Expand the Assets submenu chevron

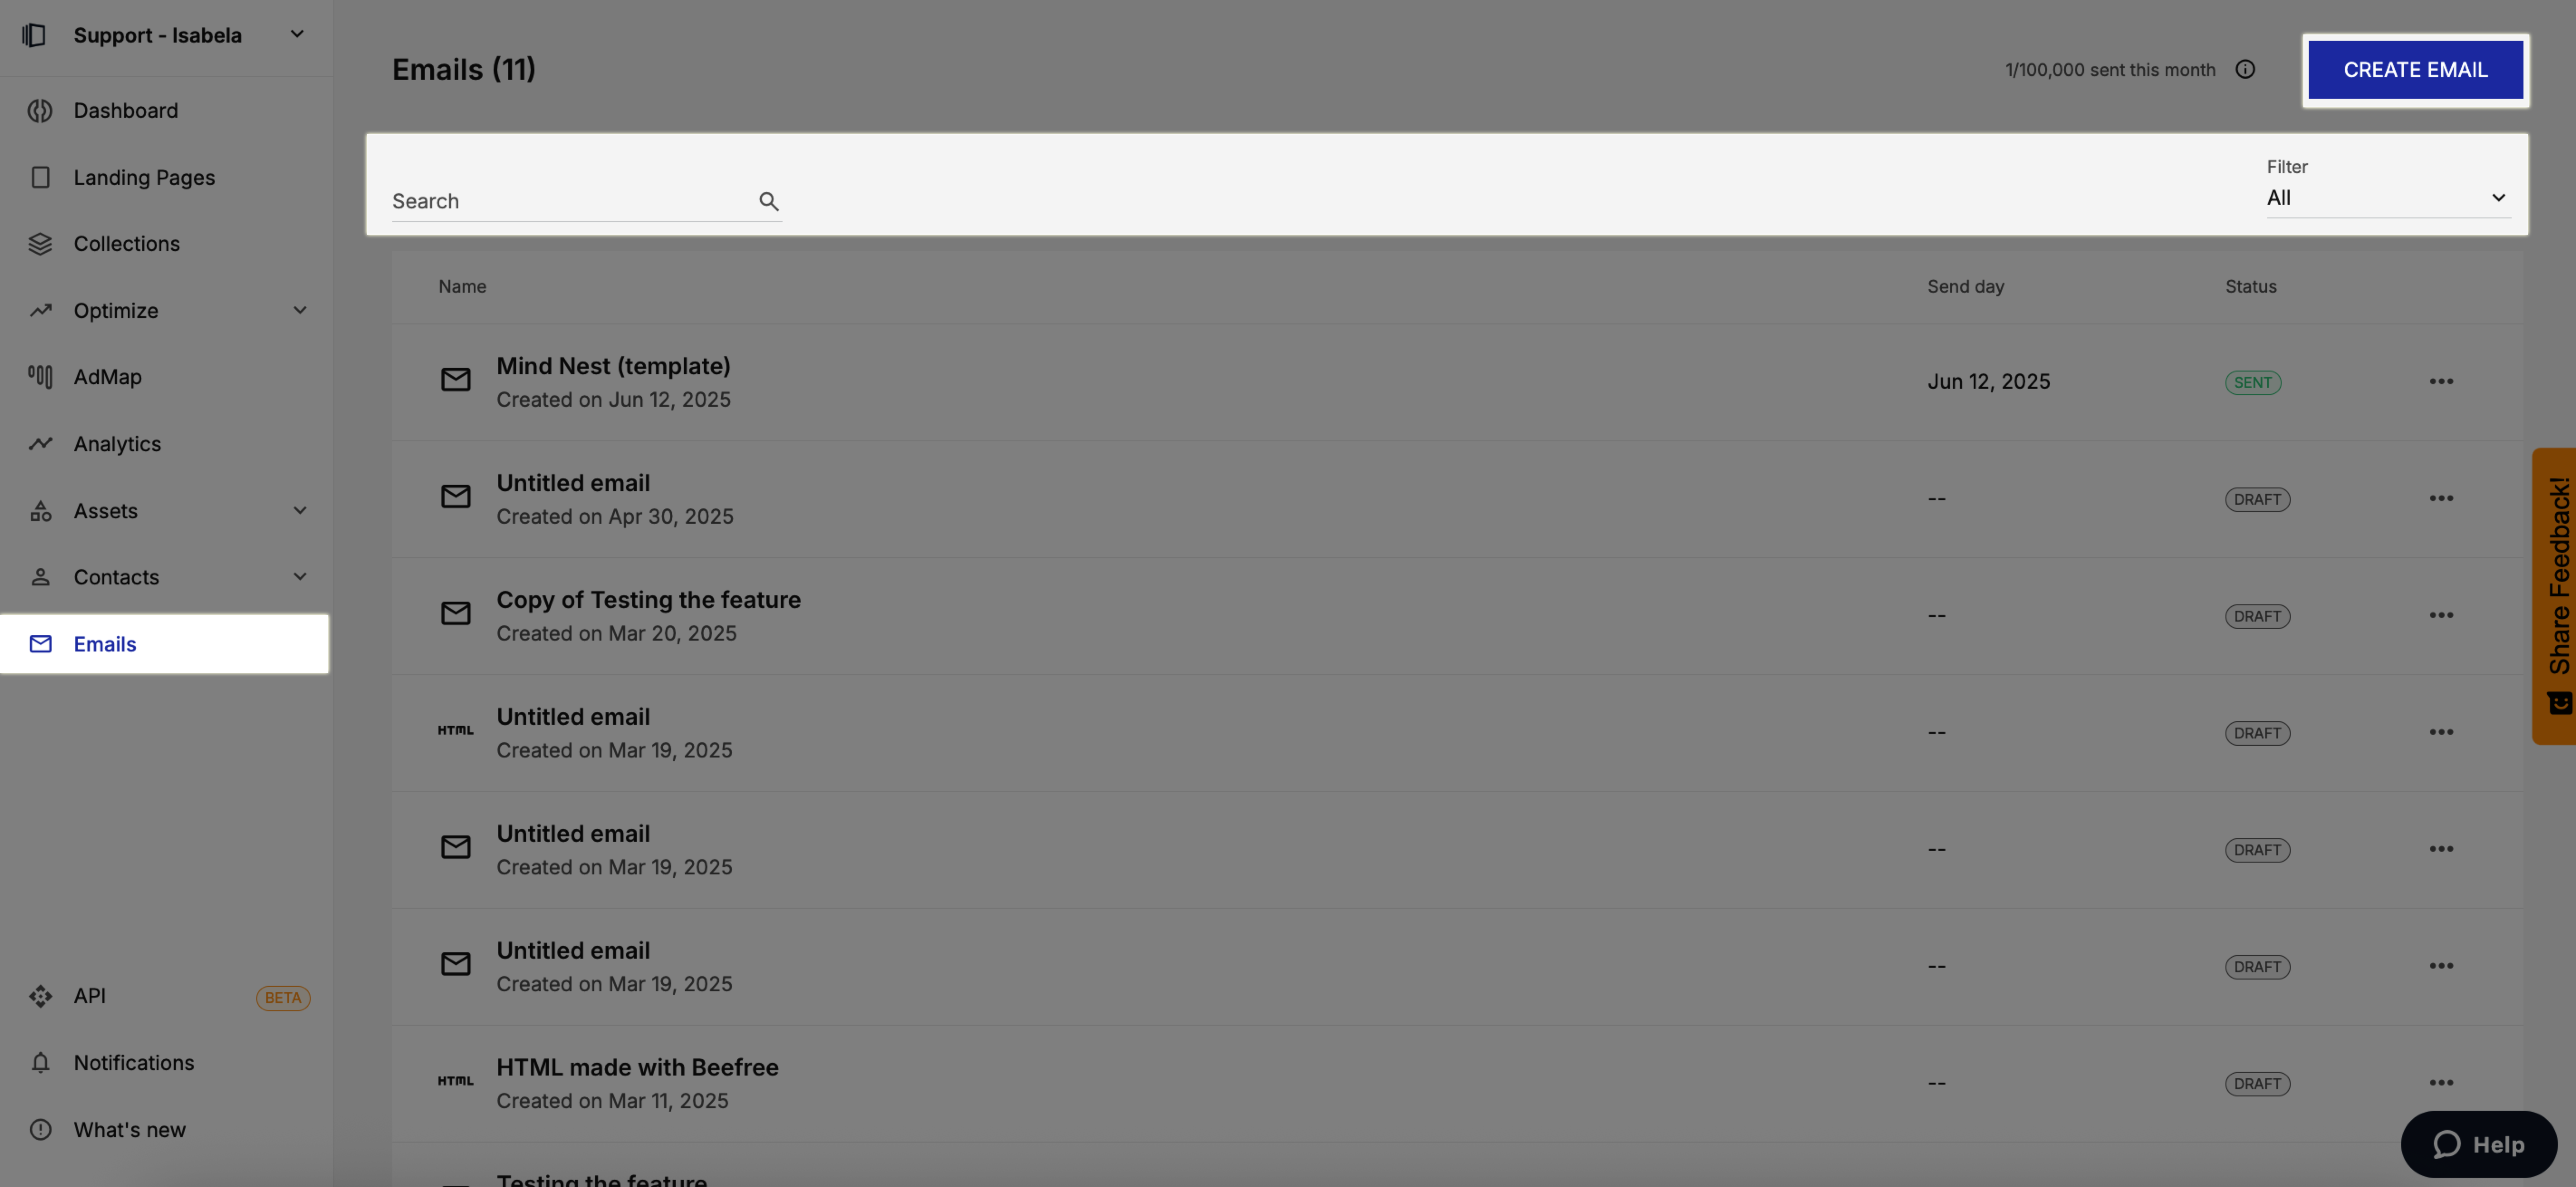(x=299, y=511)
